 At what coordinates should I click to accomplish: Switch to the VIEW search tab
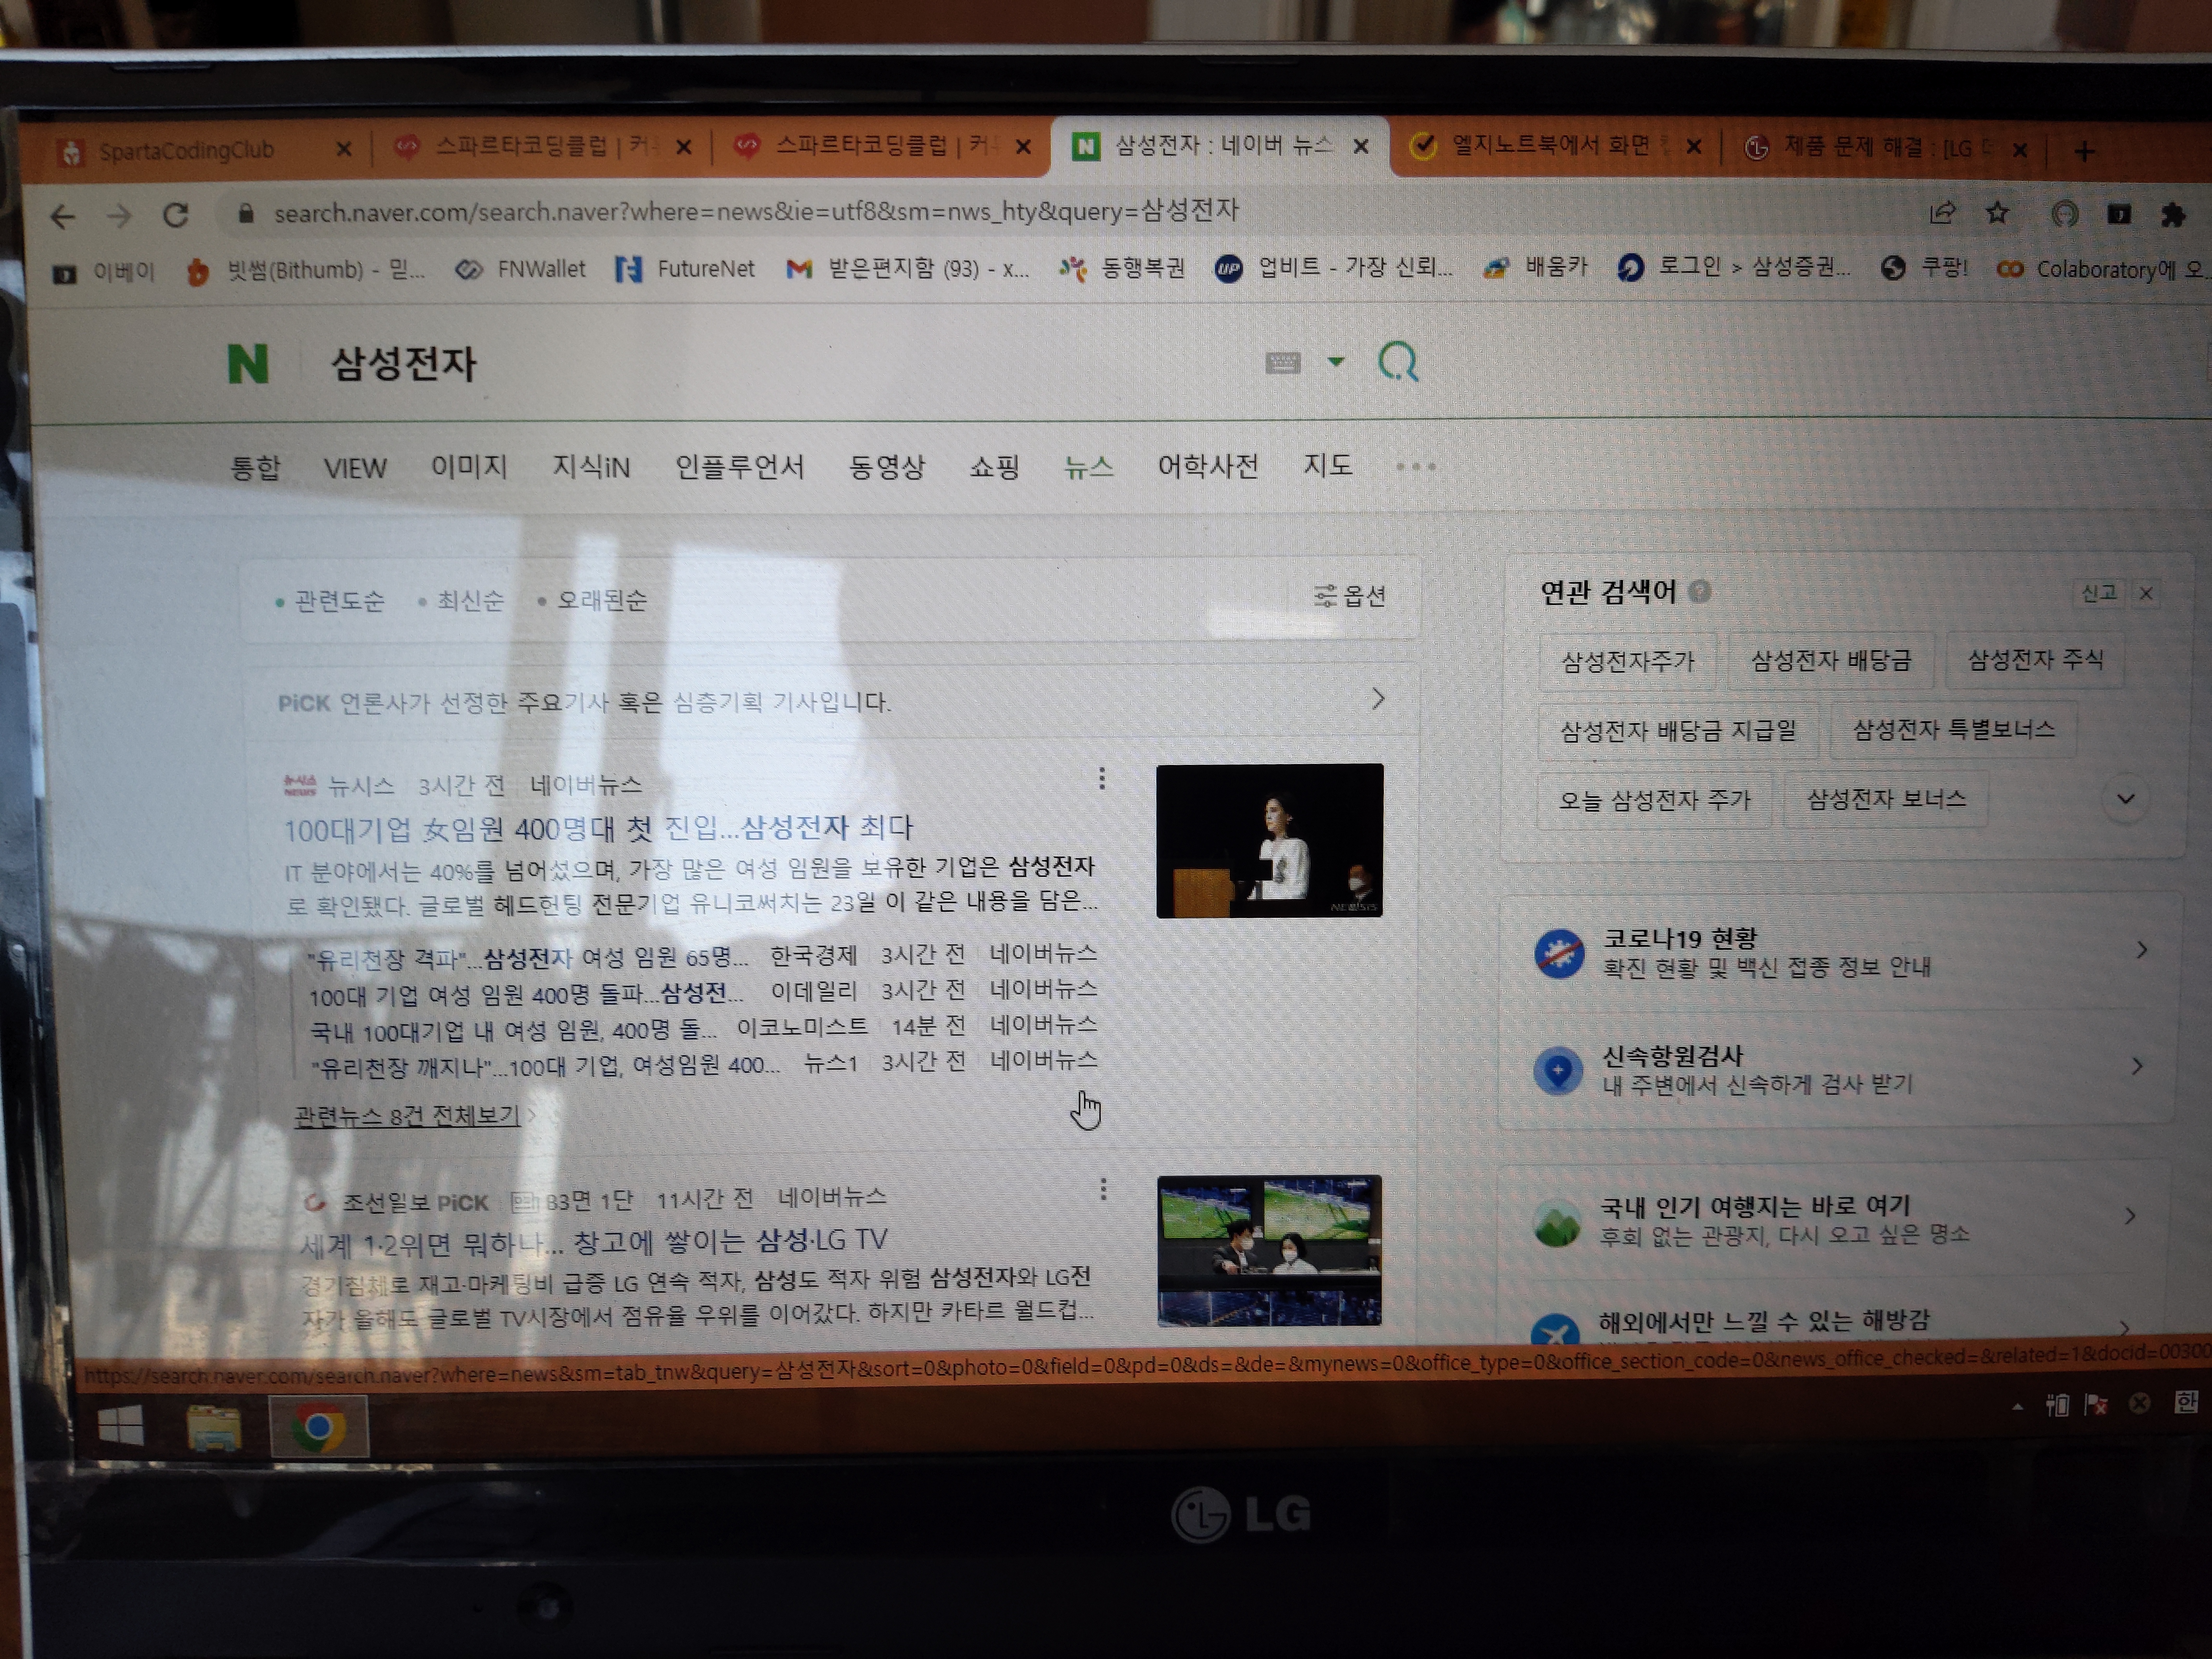(355, 468)
